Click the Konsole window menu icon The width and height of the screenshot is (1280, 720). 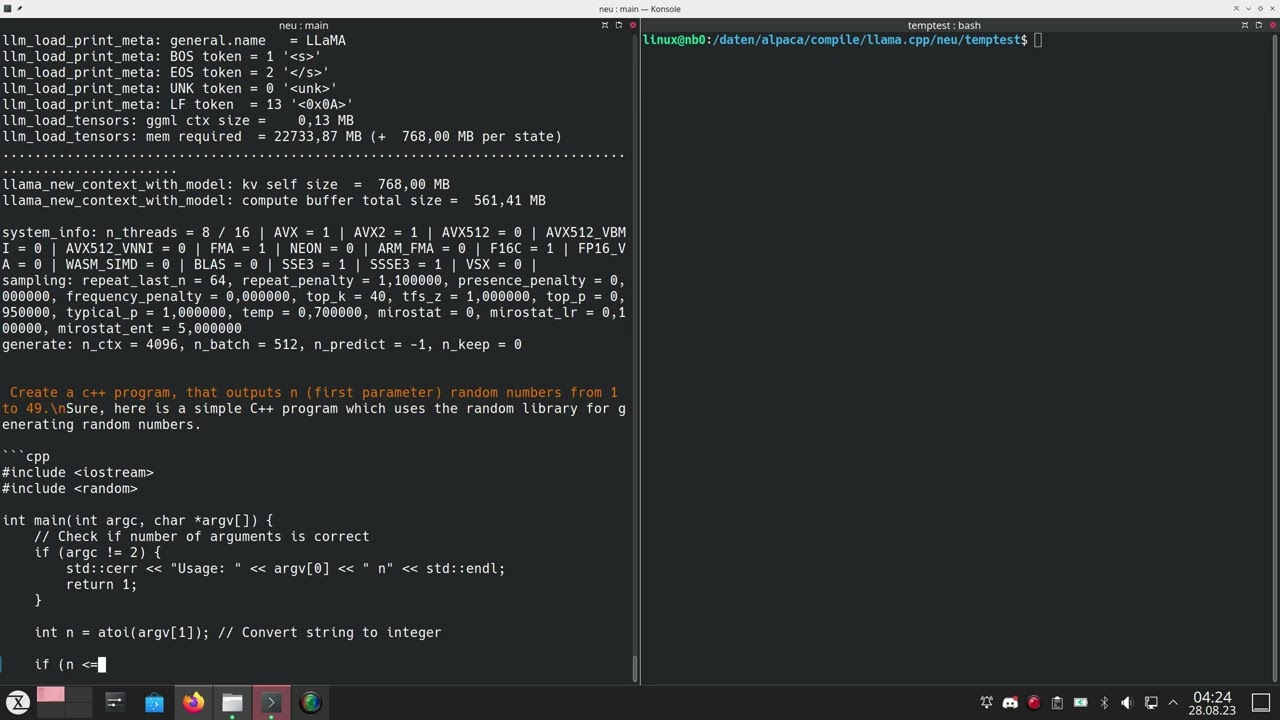tap(7, 9)
